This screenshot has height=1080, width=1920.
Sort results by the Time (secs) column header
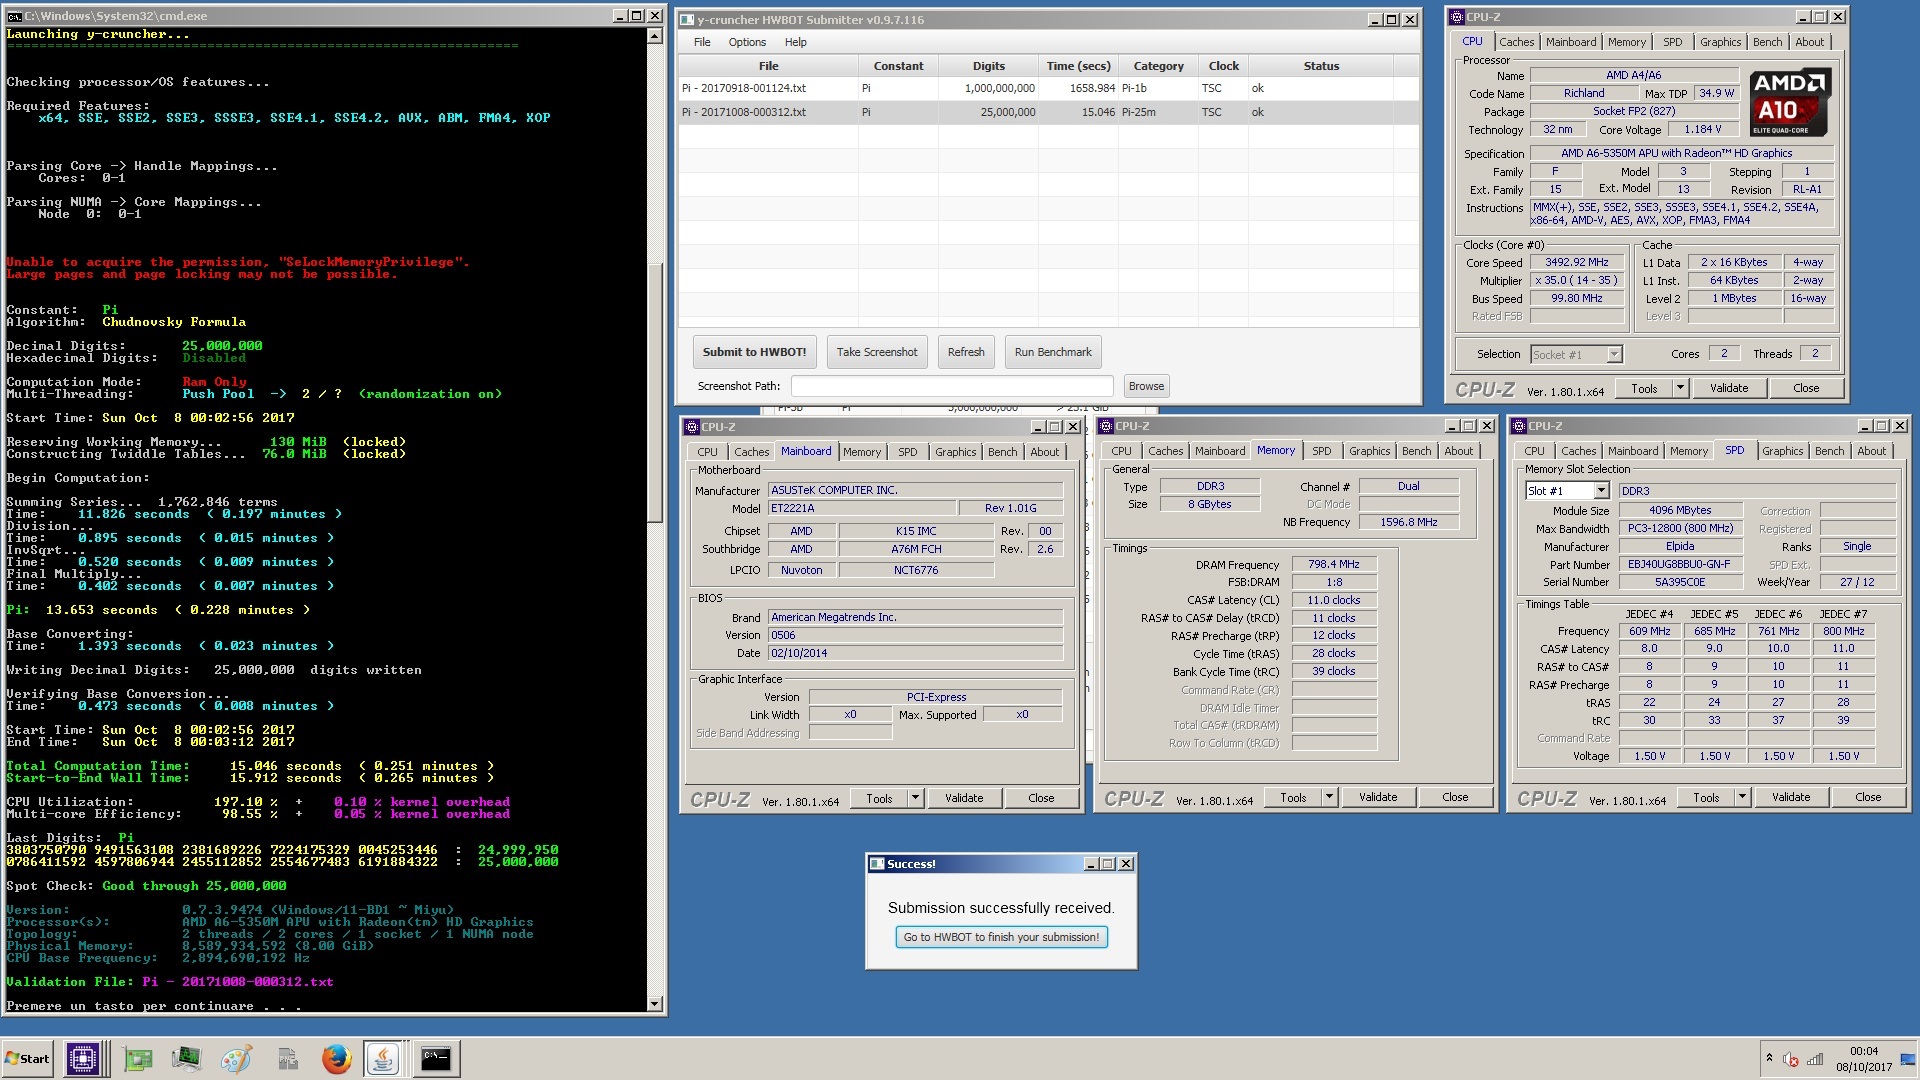tap(1078, 66)
